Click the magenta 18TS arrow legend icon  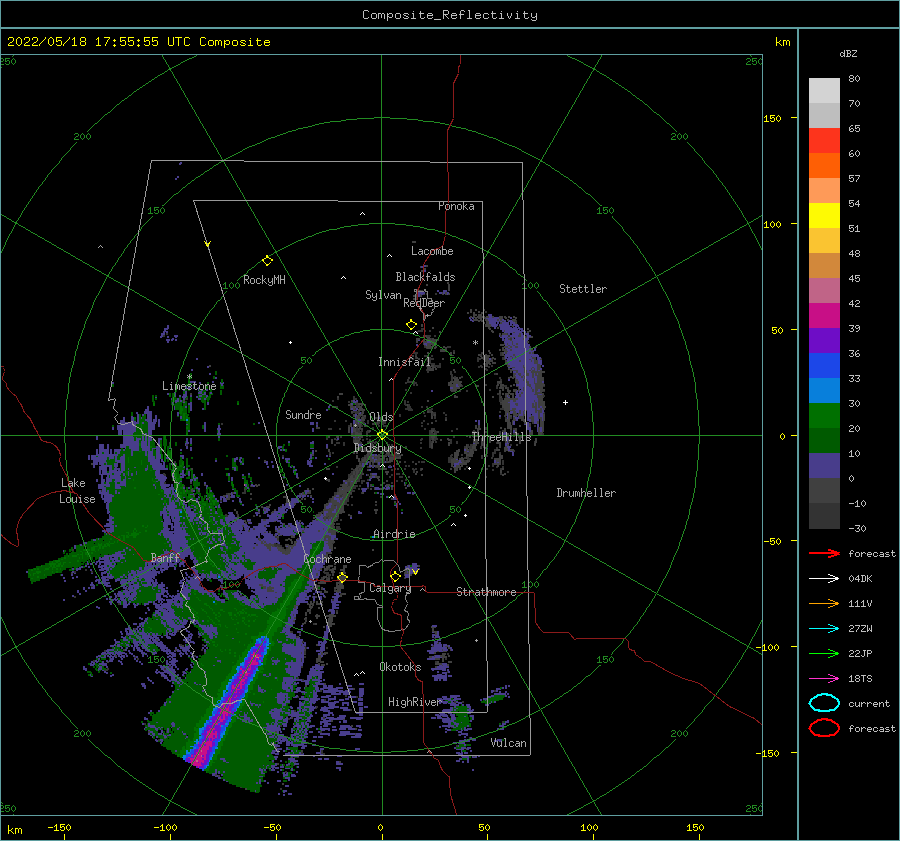click(x=824, y=679)
